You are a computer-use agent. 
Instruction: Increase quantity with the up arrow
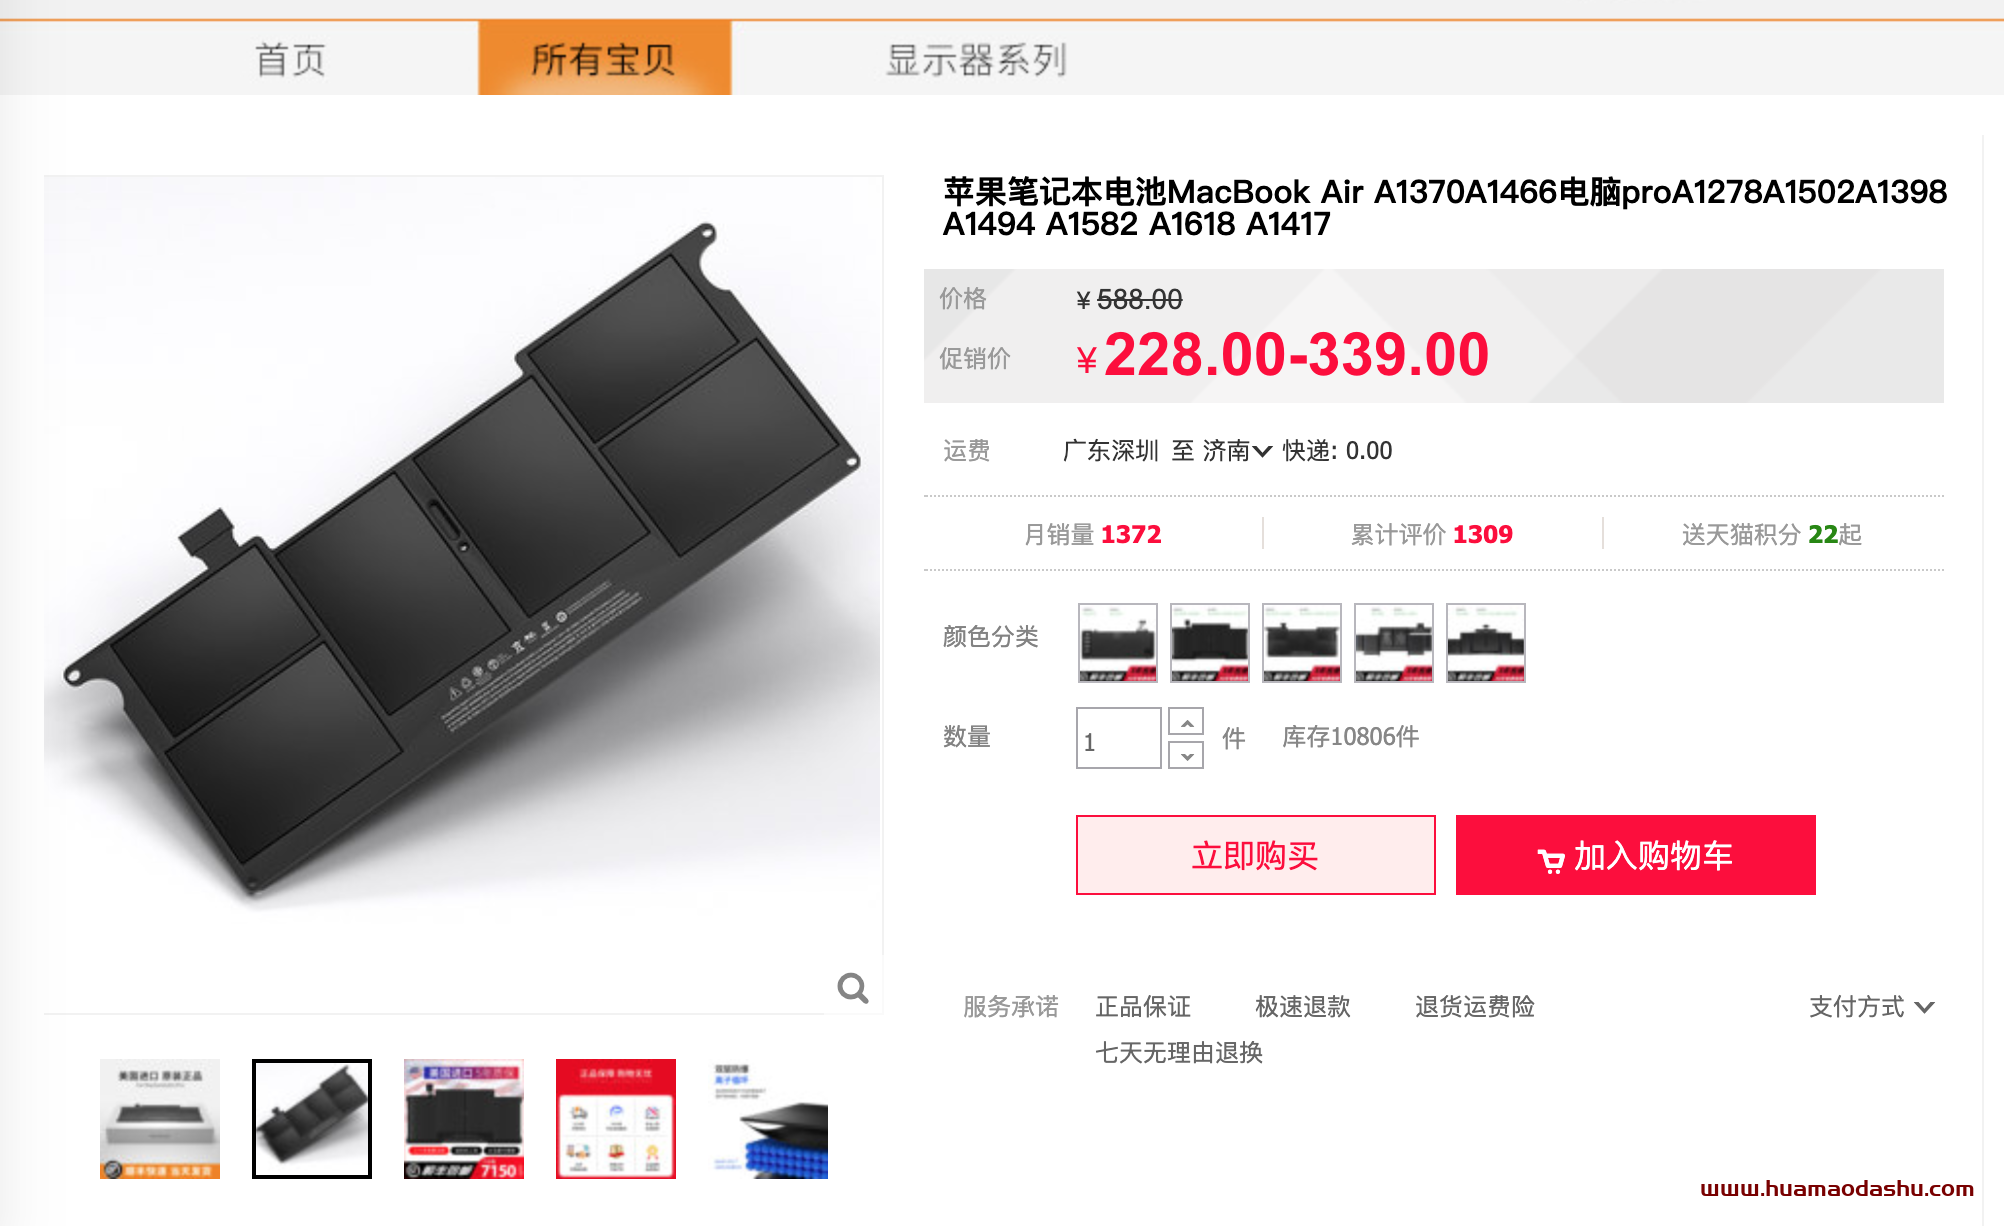(1186, 722)
